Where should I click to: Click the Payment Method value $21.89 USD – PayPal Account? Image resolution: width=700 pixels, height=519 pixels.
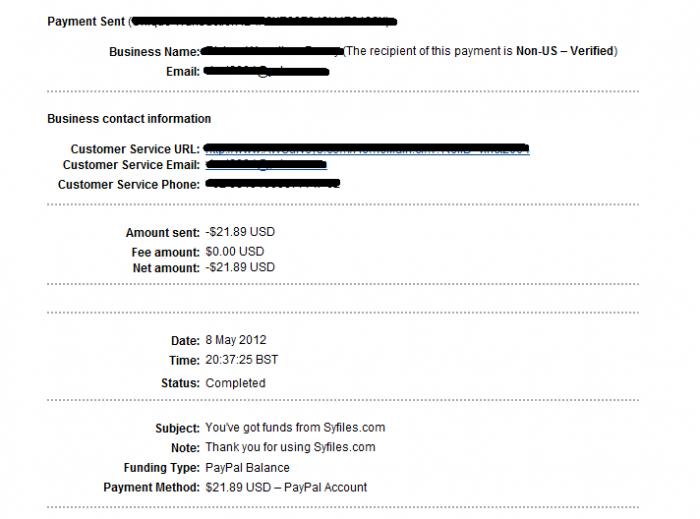click(286, 488)
